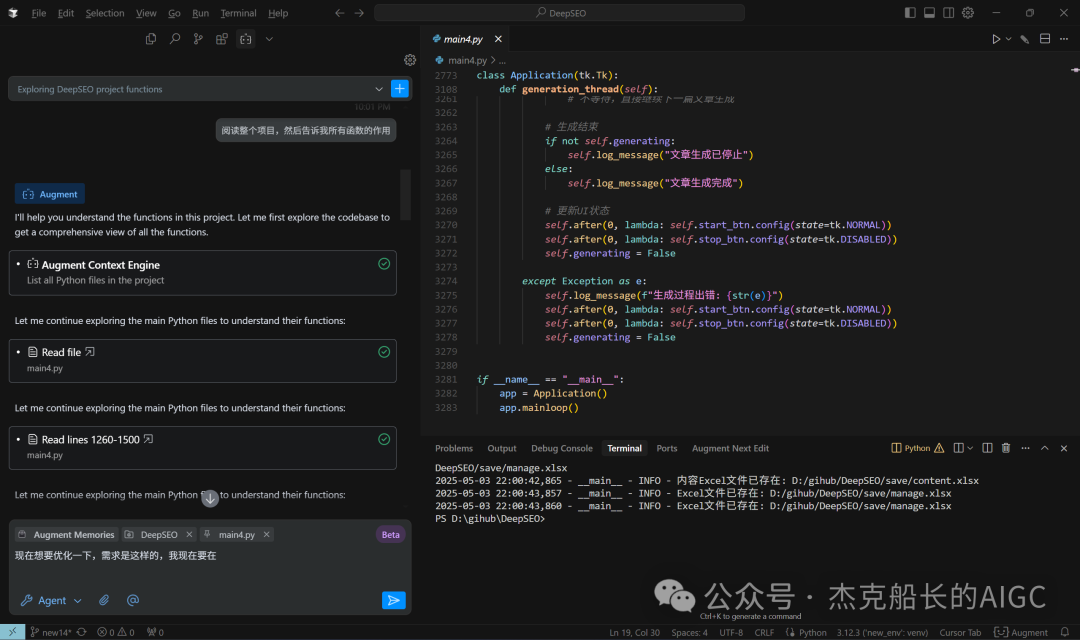
Task: Expand the Read file main4.py card
Action: tap(202, 360)
